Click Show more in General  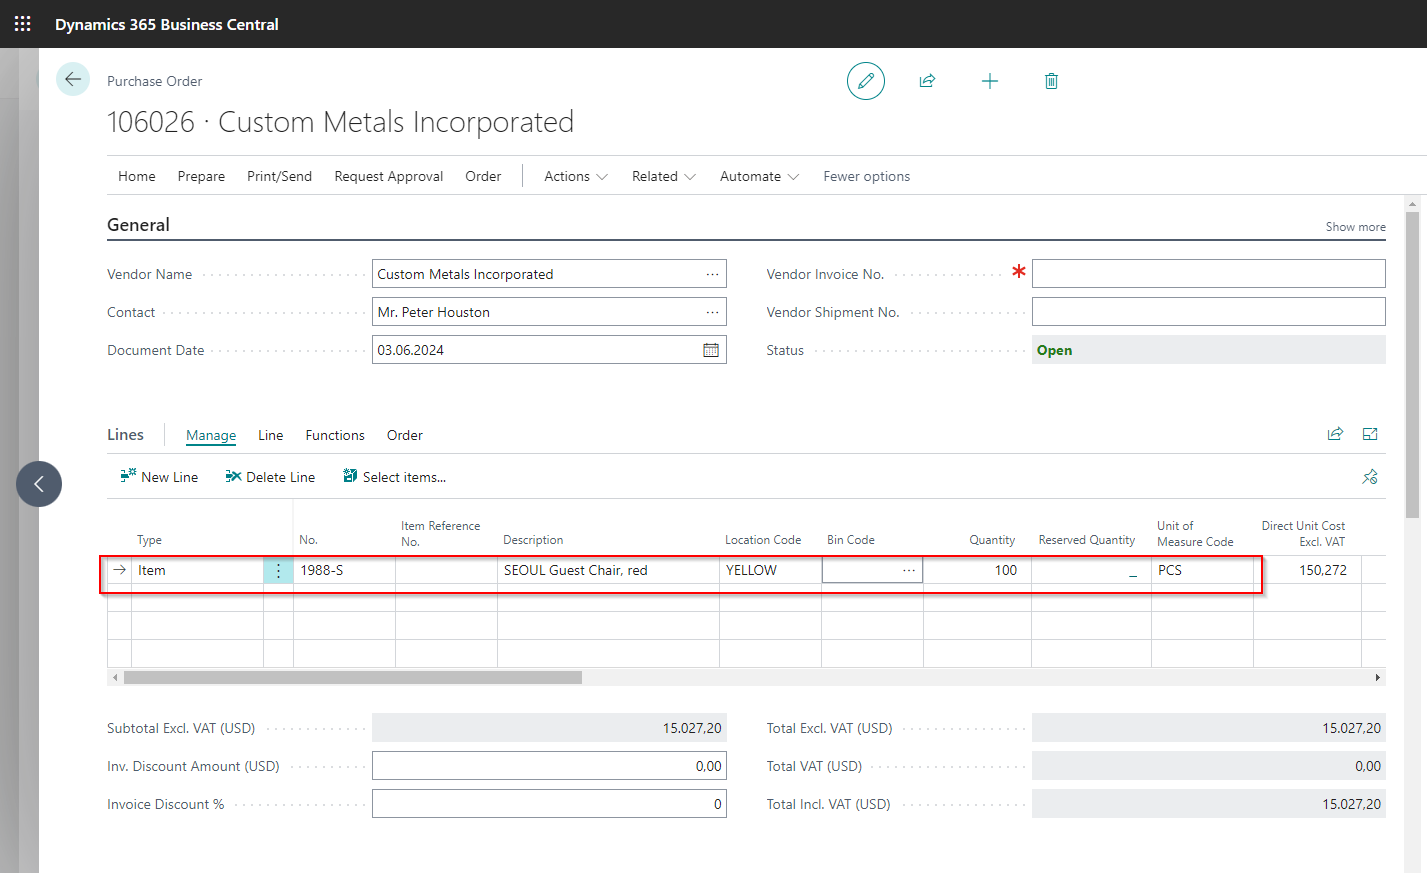point(1355,227)
